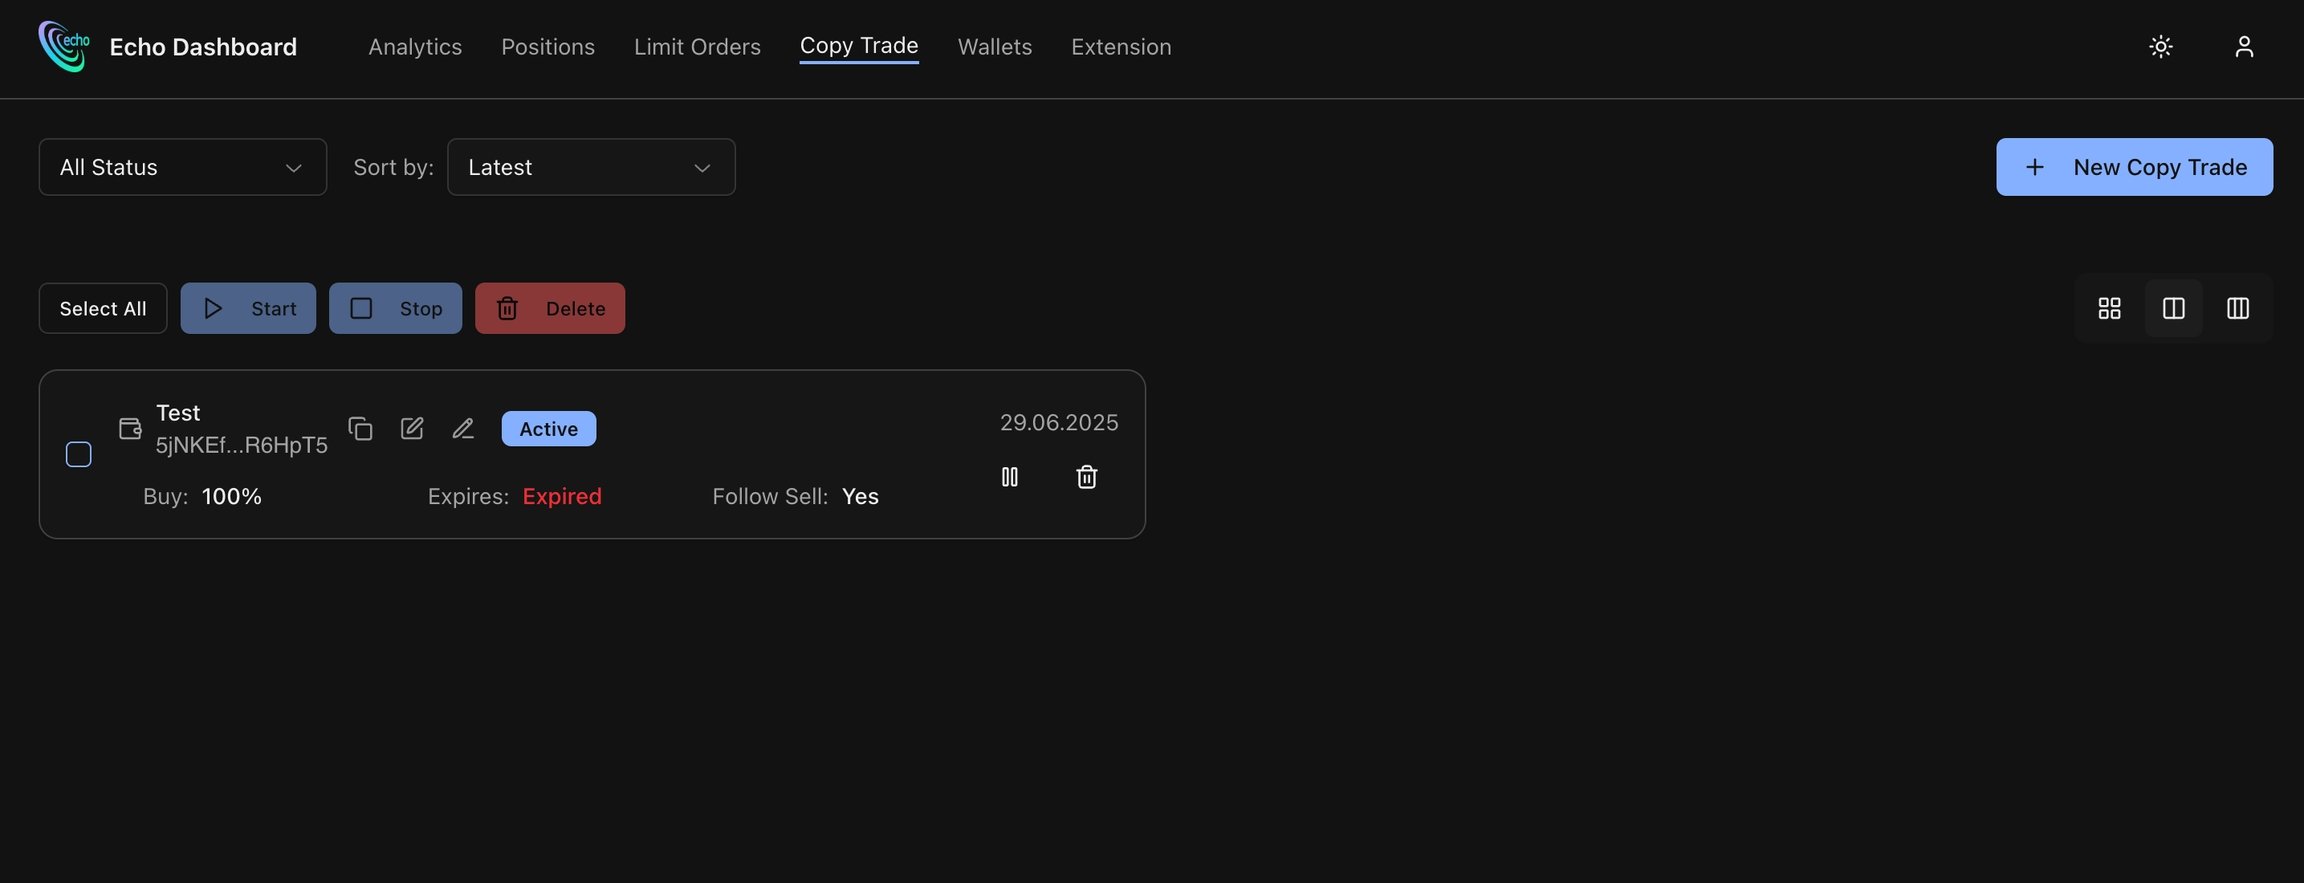
Task: Copy the Test wallet address
Action: pos(360,428)
